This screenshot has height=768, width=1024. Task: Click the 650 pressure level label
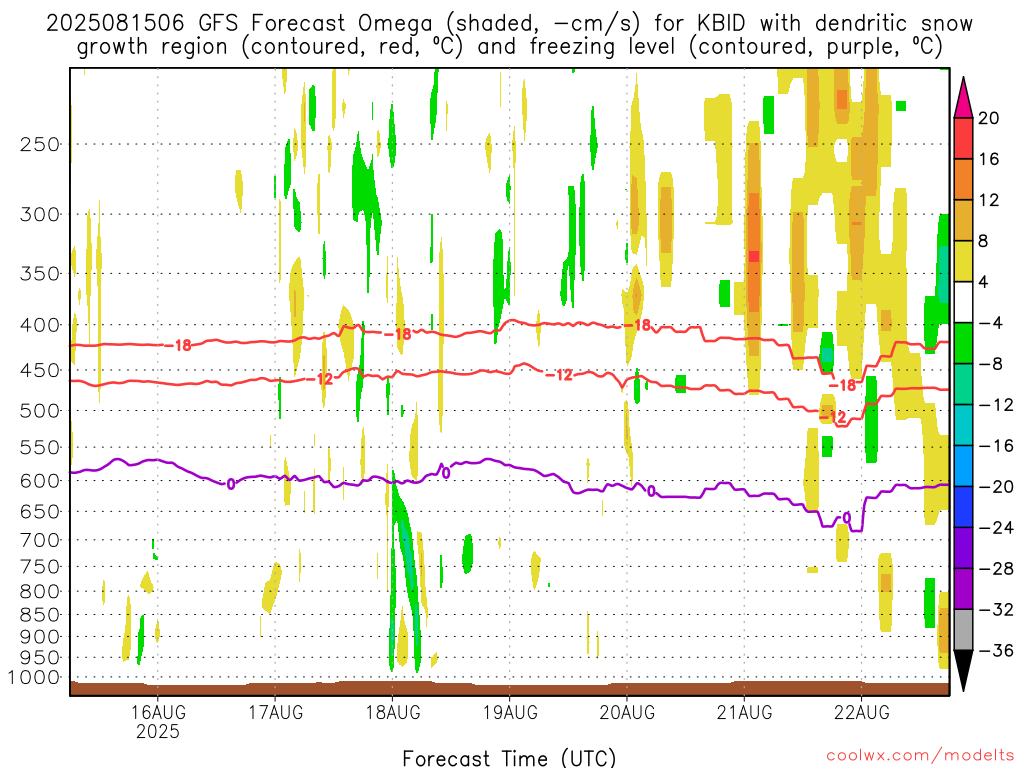click(x=40, y=511)
